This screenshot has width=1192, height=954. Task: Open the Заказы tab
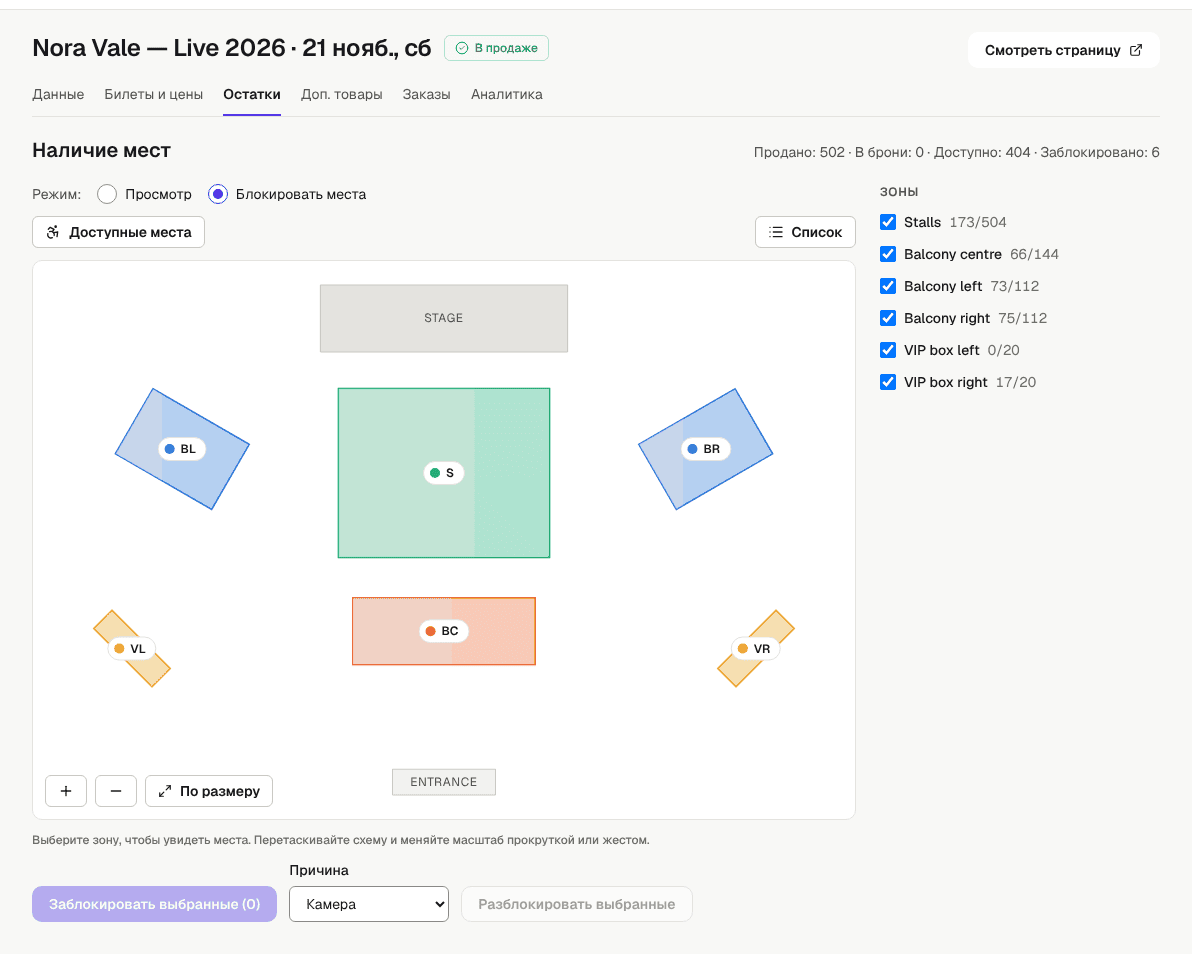tap(426, 94)
